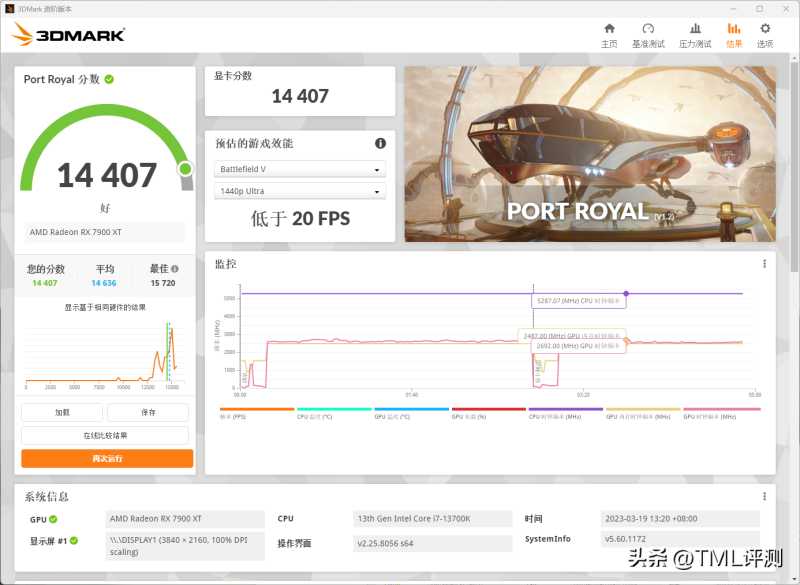Image resolution: width=800 pixels, height=585 pixels.
Task: Click the info icon beside 预估的游戏效能
Action: point(380,144)
